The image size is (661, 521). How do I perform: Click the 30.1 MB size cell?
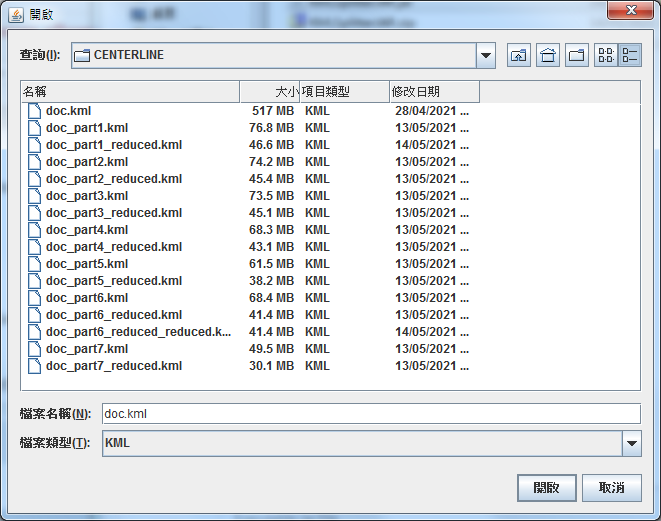(x=271, y=366)
